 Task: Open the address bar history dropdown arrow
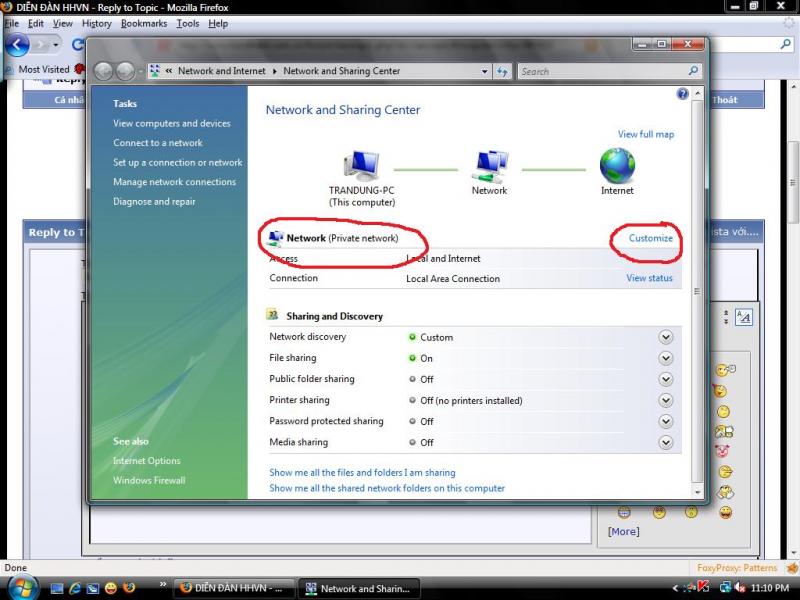(485, 72)
